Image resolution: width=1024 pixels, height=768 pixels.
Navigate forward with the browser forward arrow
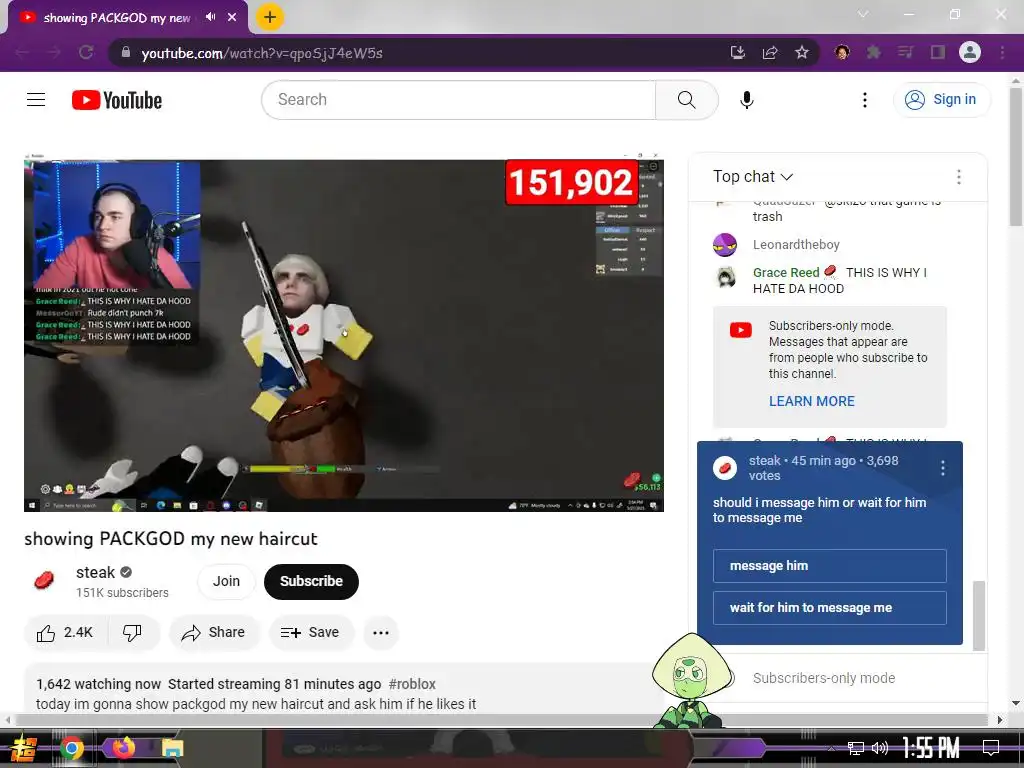54,52
